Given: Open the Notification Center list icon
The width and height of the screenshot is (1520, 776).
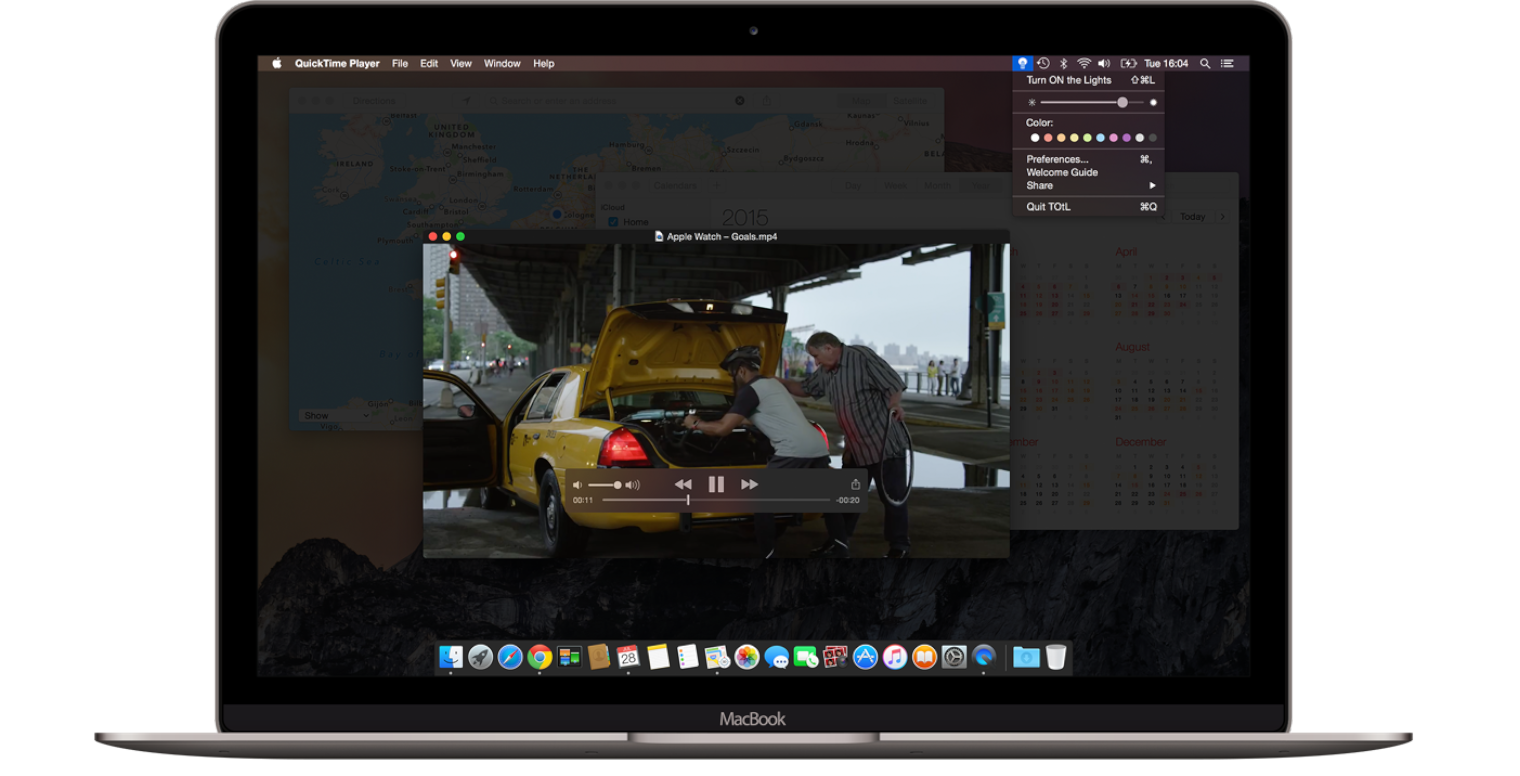Looking at the screenshot, I should pyautogui.click(x=1227, y=63).
